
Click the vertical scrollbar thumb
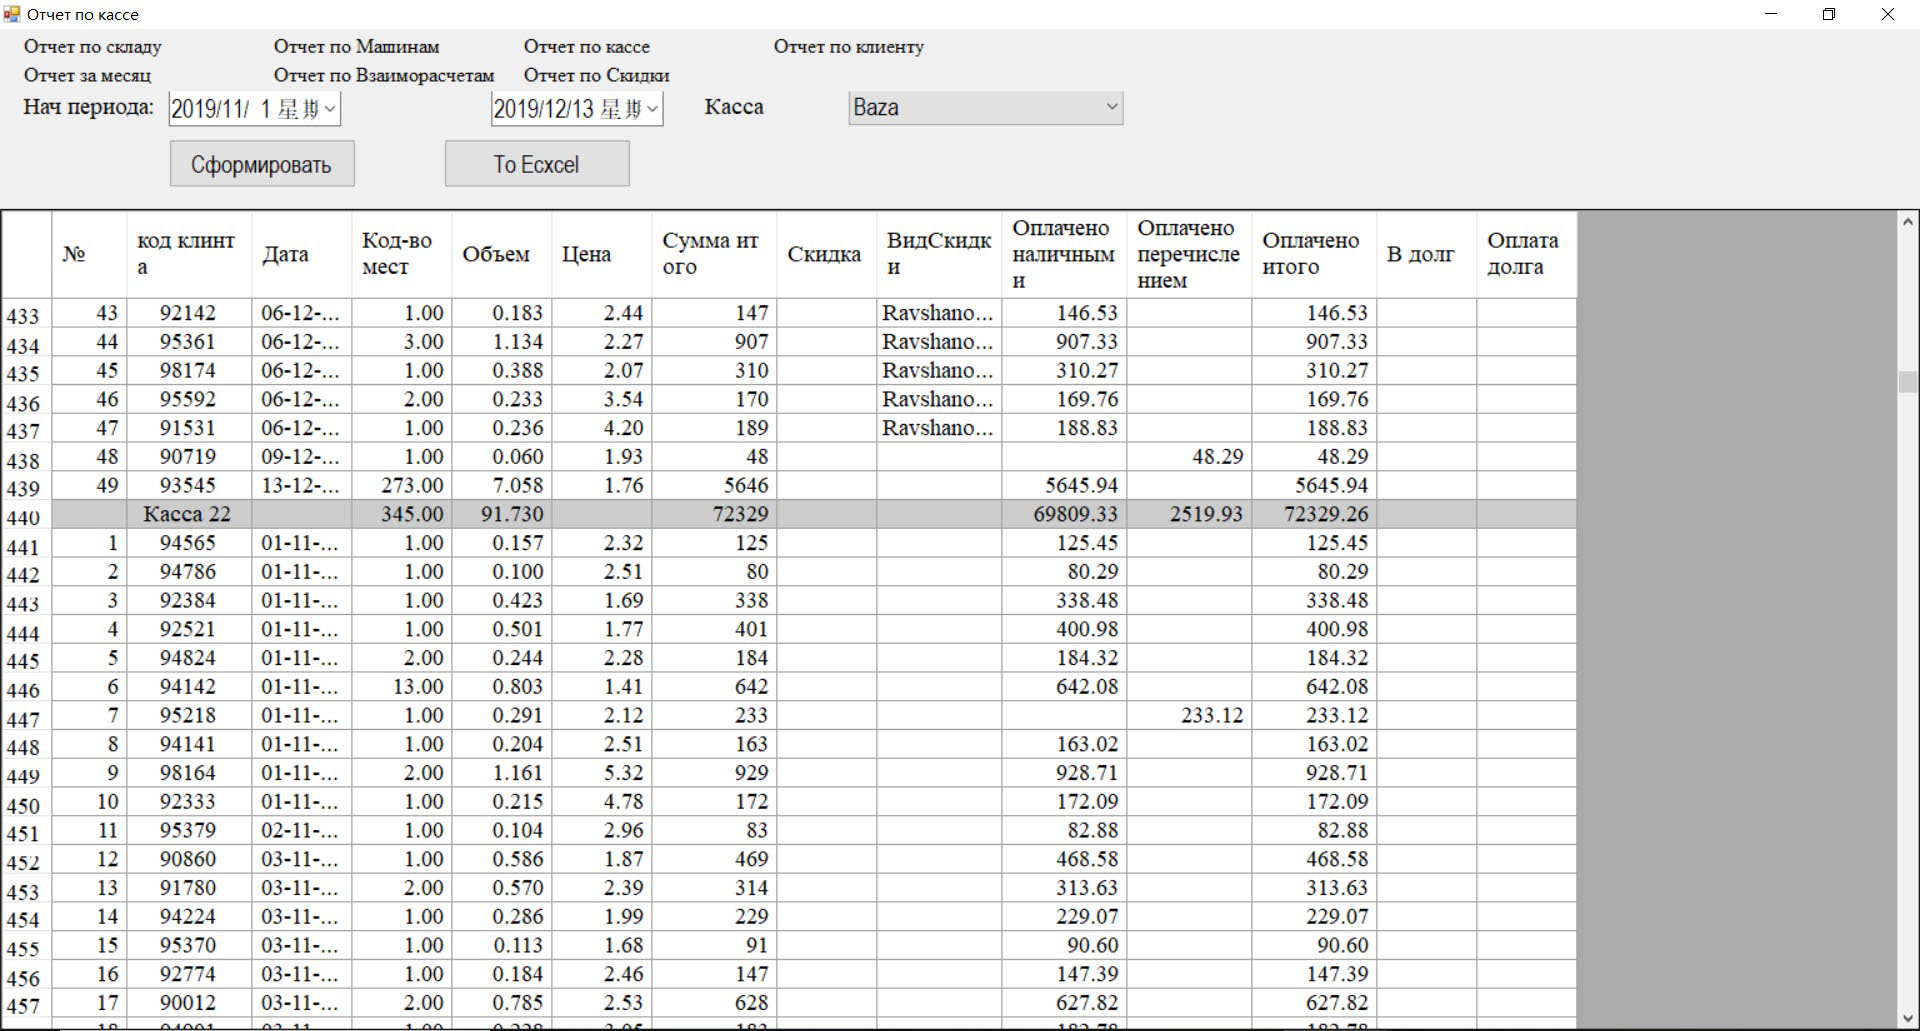pos(1907,382)
